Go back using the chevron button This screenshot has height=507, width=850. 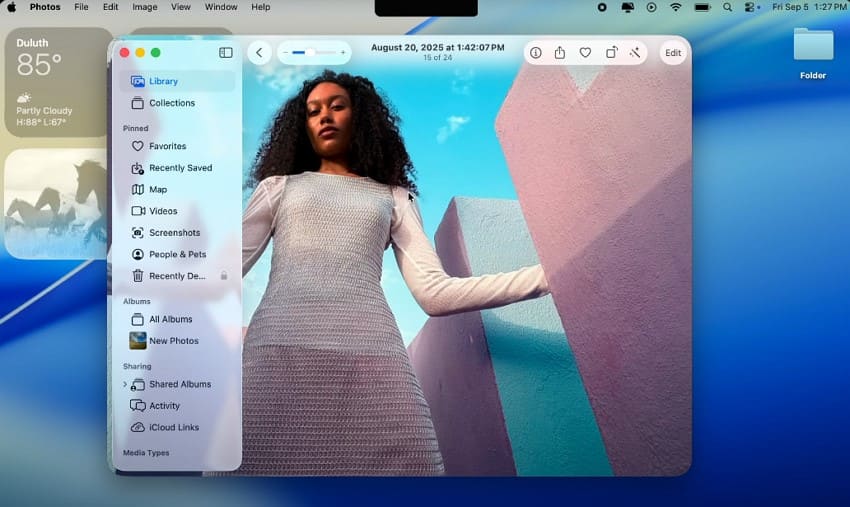coord(259,53)
